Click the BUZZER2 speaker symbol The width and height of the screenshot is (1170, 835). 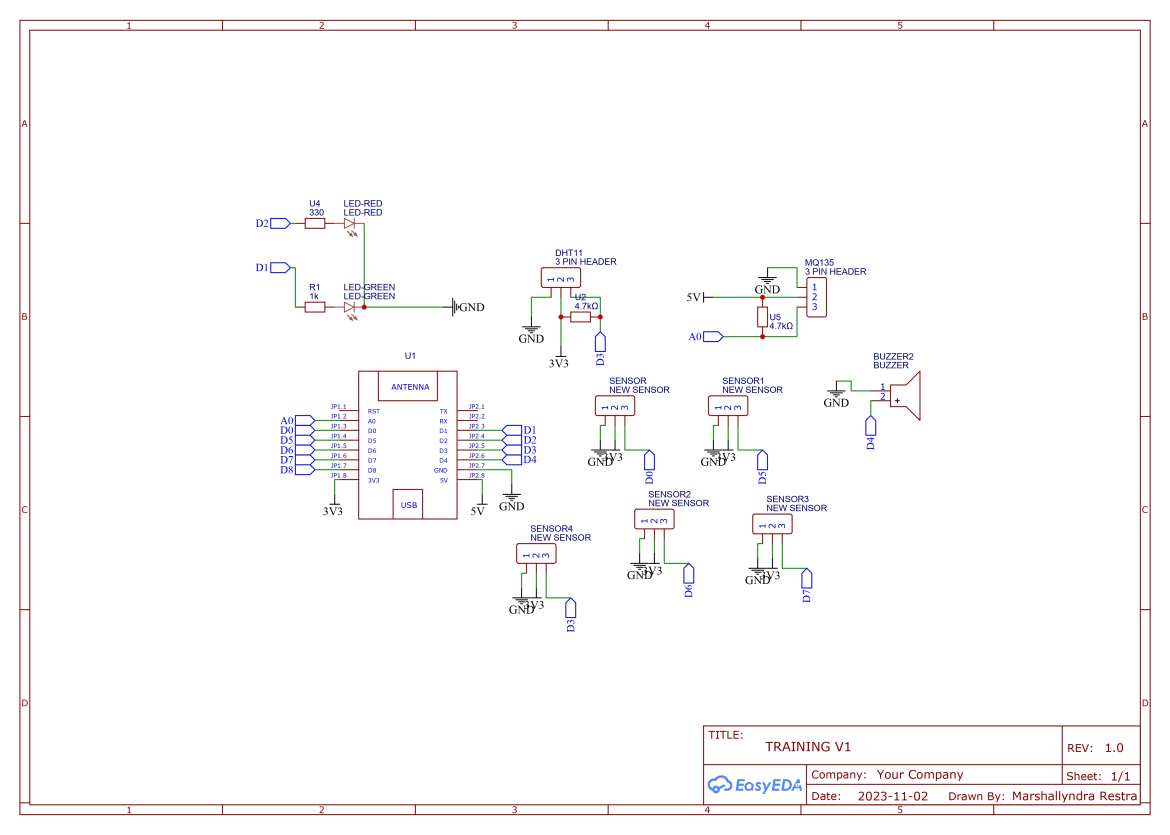pos(905,395)
